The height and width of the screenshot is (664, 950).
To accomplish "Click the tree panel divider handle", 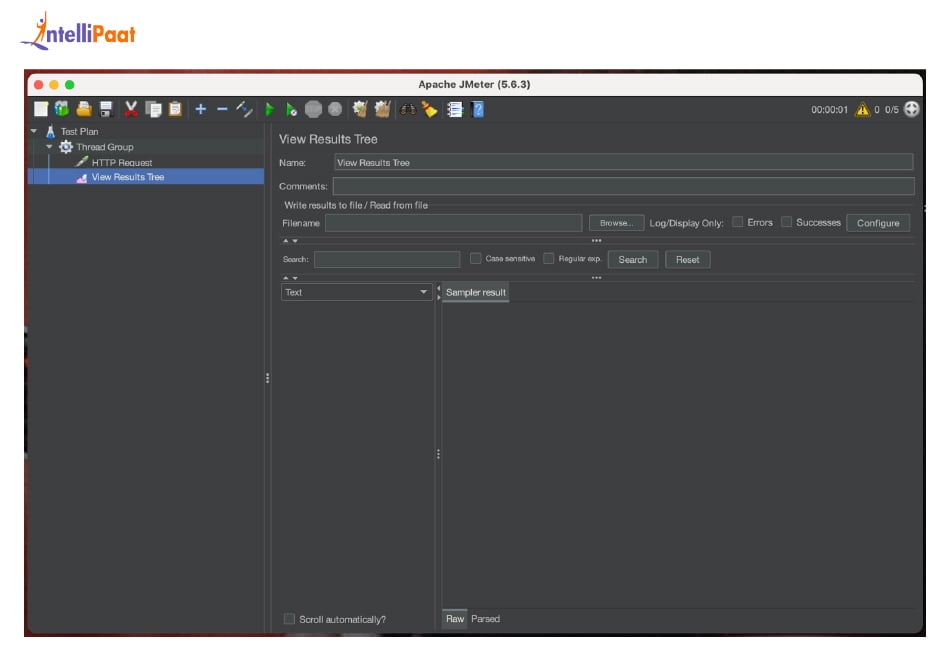I will (267, 378).
